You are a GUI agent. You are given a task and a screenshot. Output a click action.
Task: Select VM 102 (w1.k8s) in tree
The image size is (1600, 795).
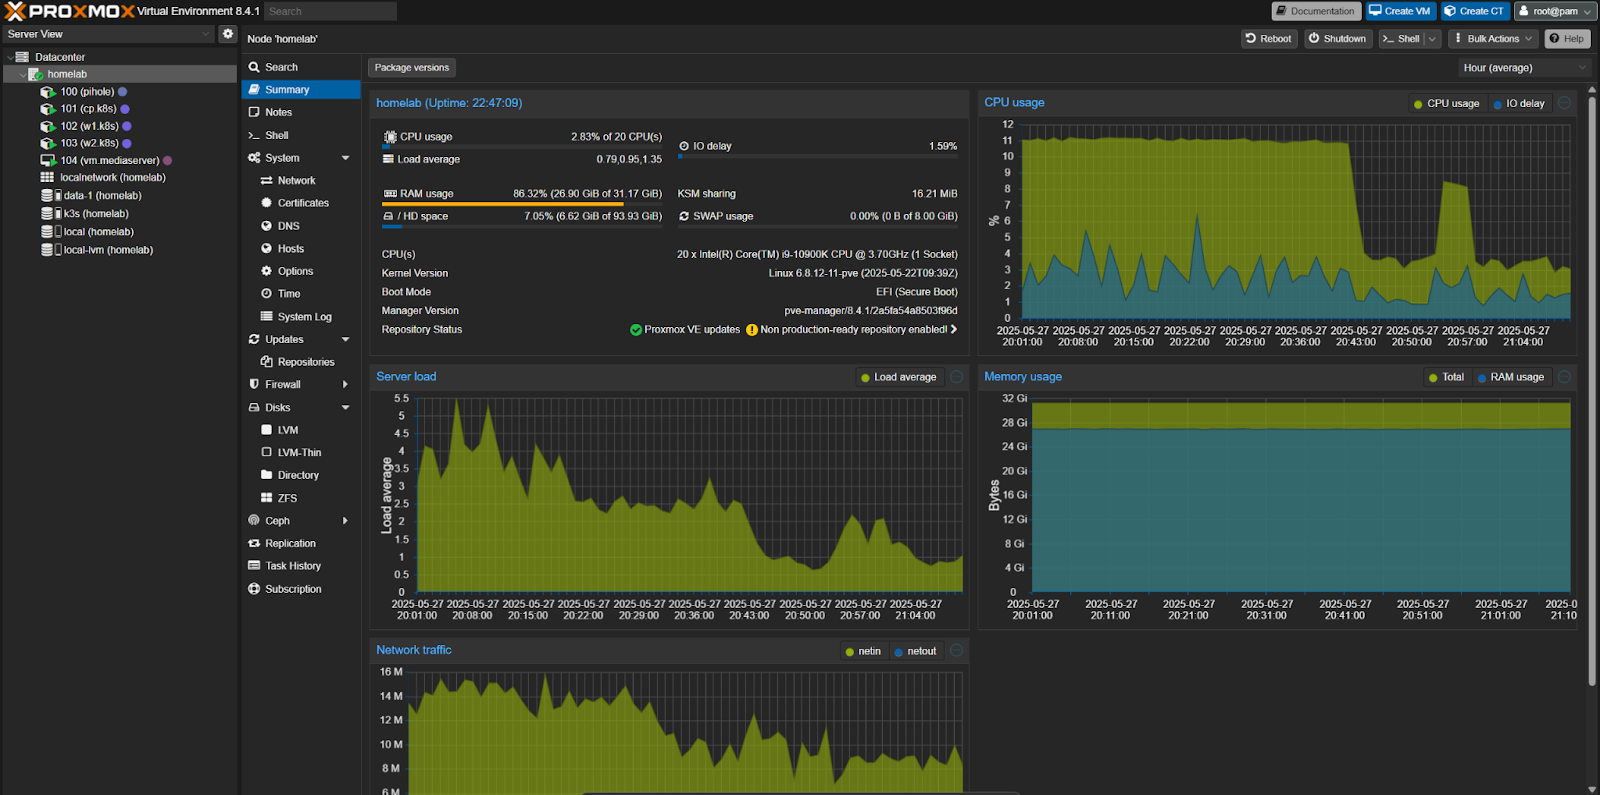(89, 126)
